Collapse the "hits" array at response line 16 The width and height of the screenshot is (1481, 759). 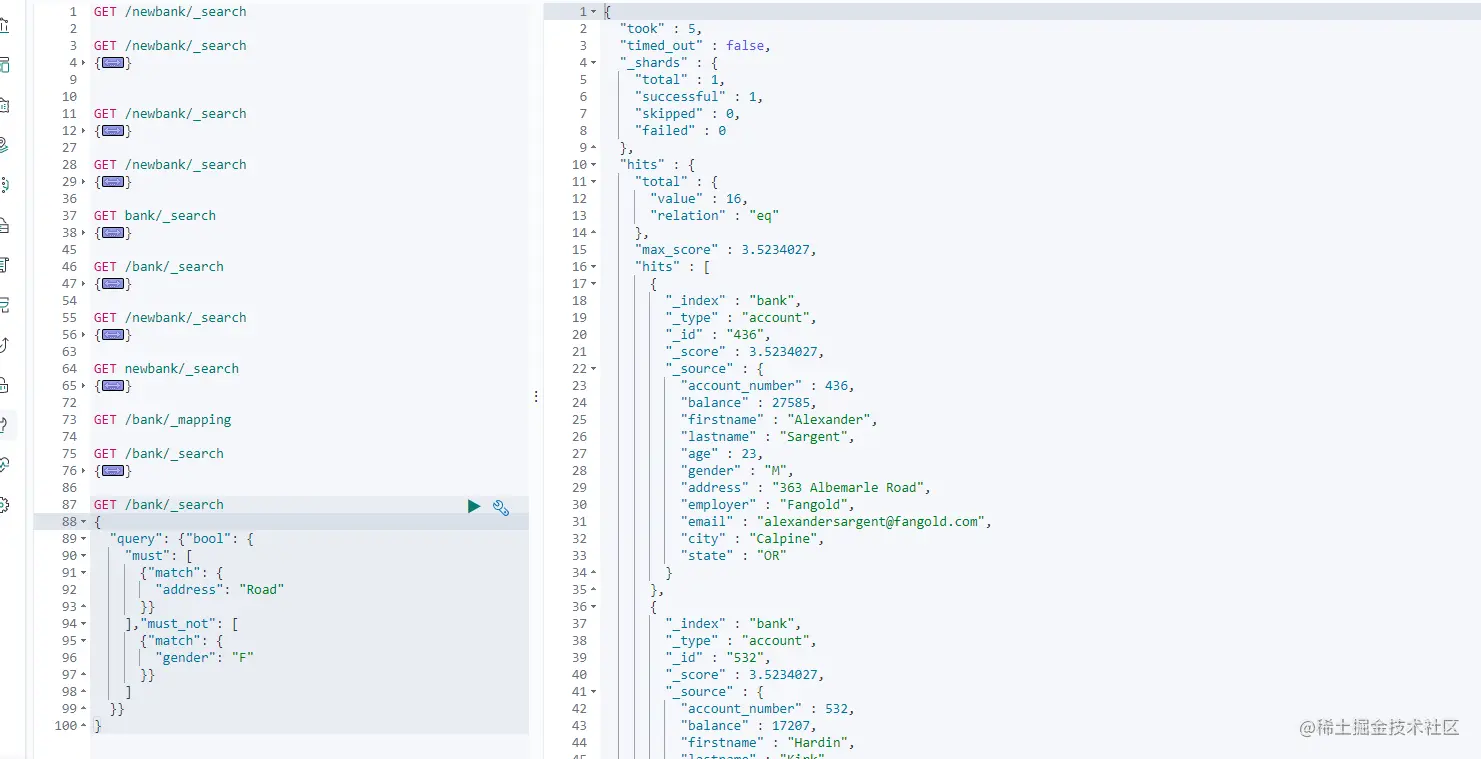pos(594,267)
